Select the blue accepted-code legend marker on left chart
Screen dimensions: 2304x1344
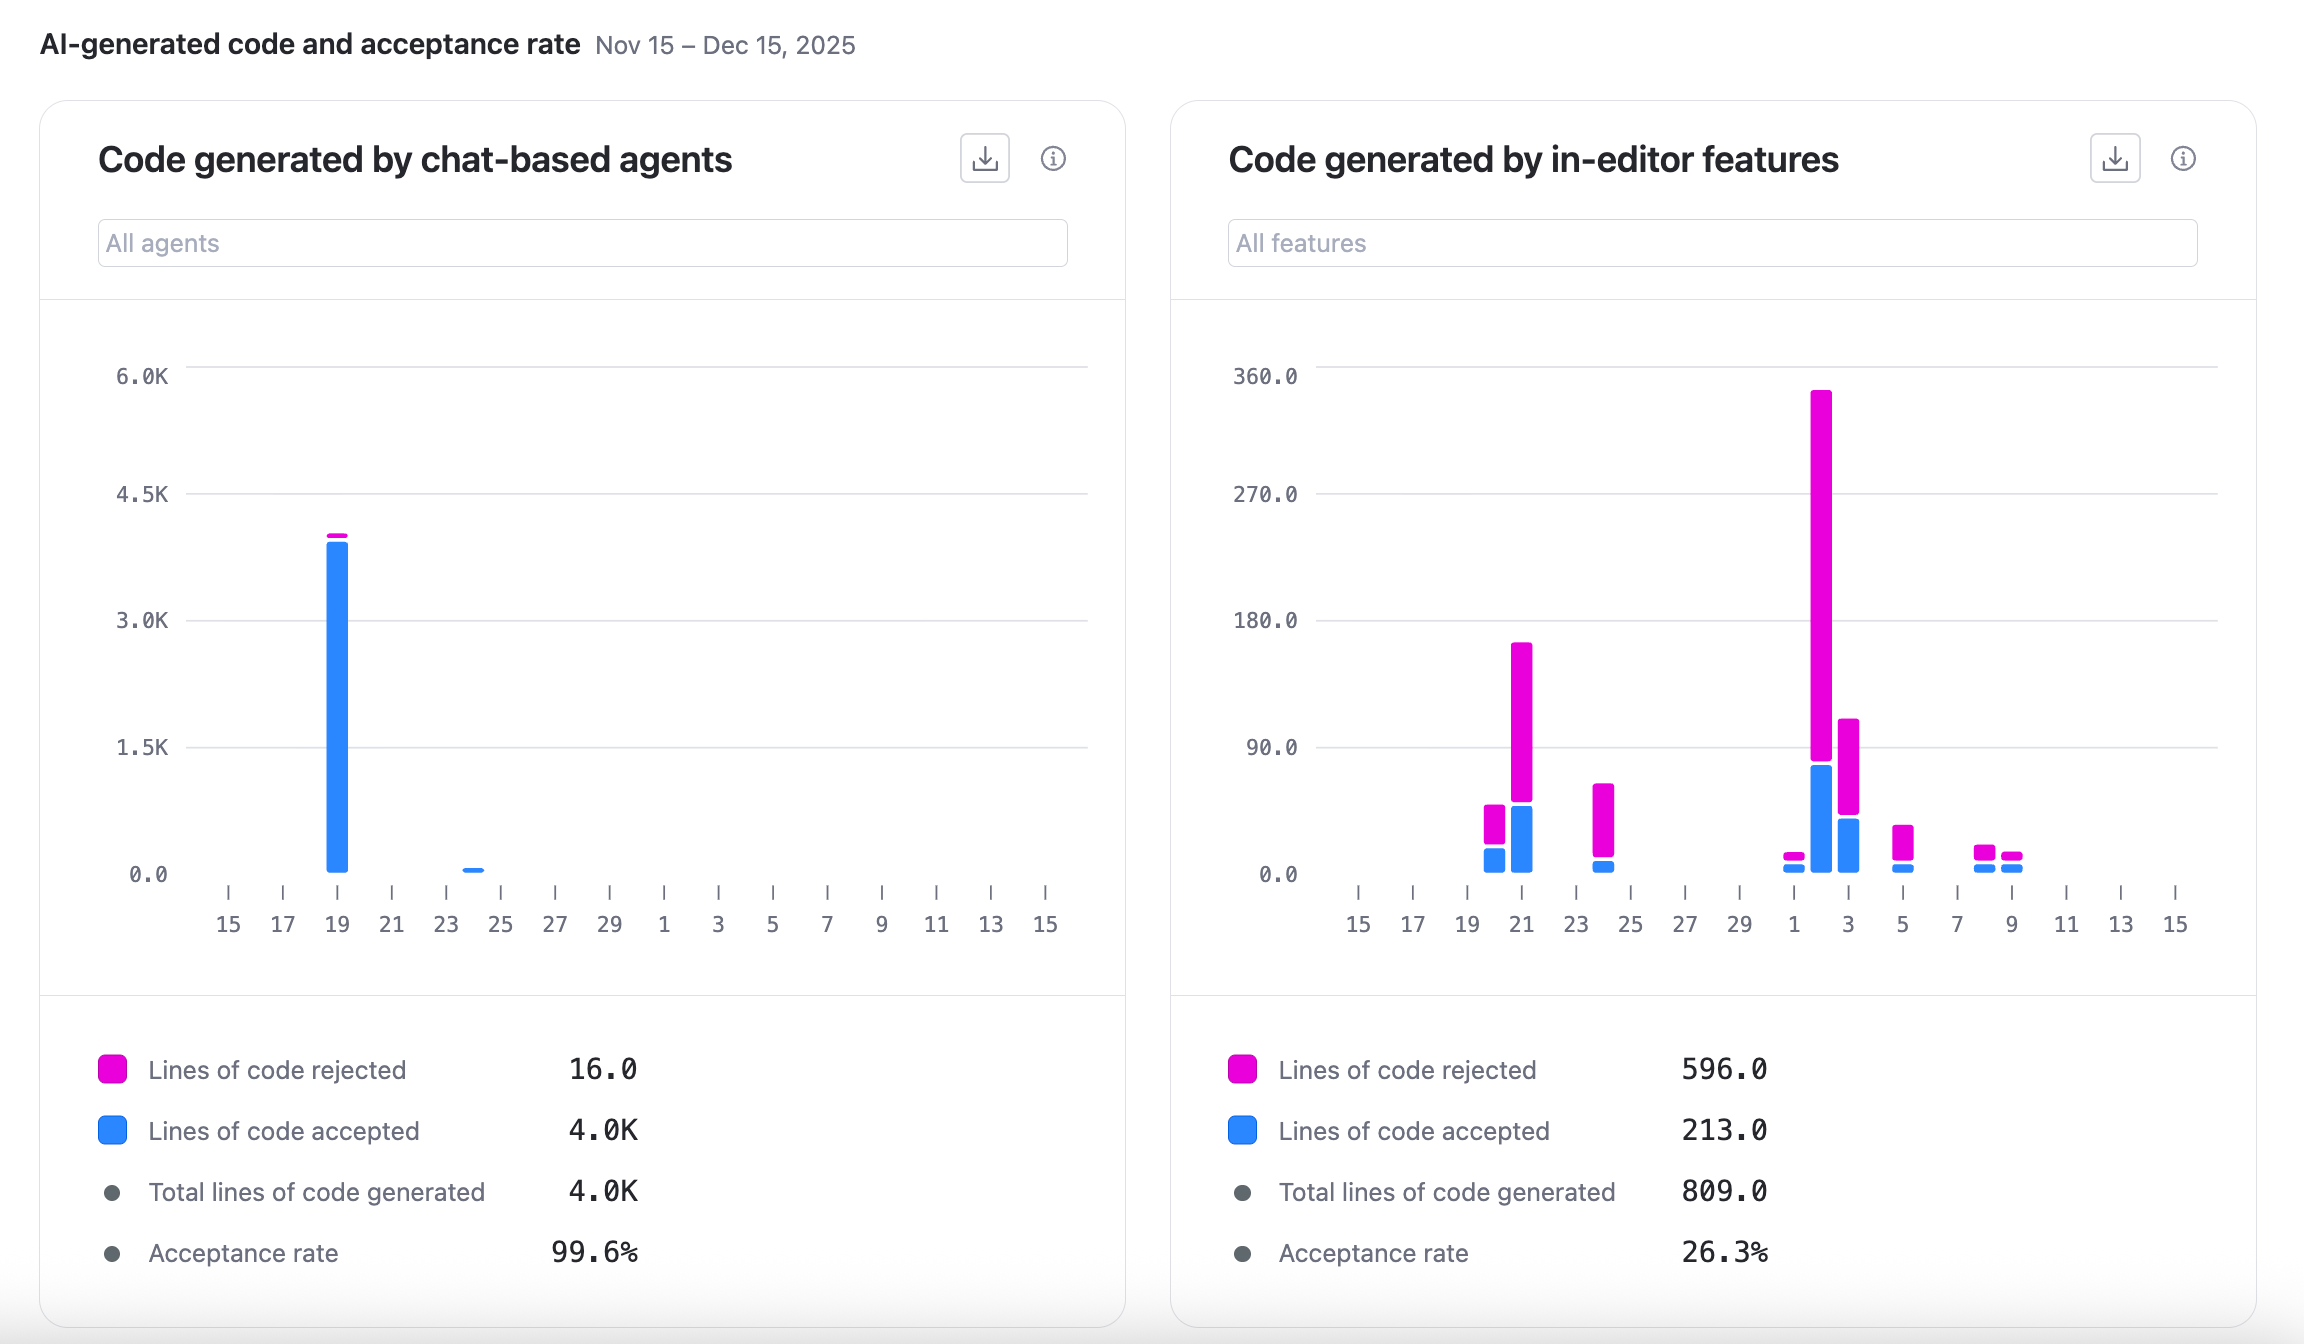(x=110, y=1130)
